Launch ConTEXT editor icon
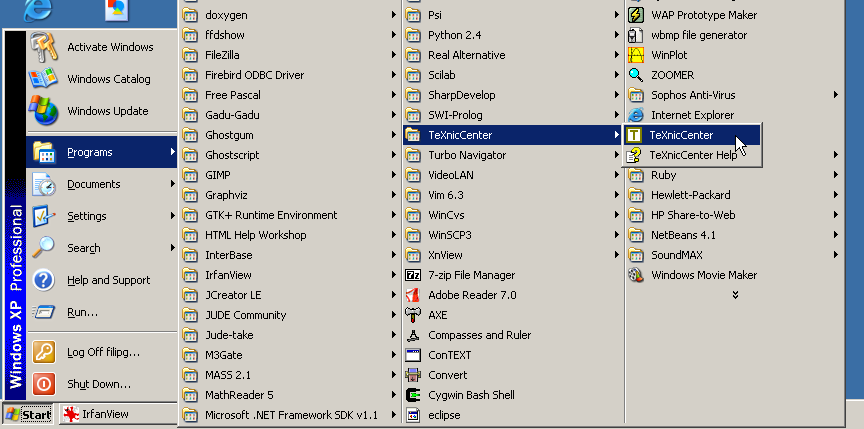 pos(413,355)
